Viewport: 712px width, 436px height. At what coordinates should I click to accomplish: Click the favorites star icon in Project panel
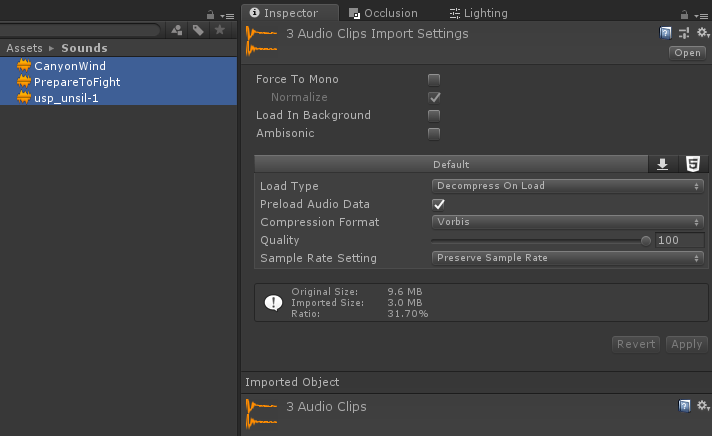220,30
